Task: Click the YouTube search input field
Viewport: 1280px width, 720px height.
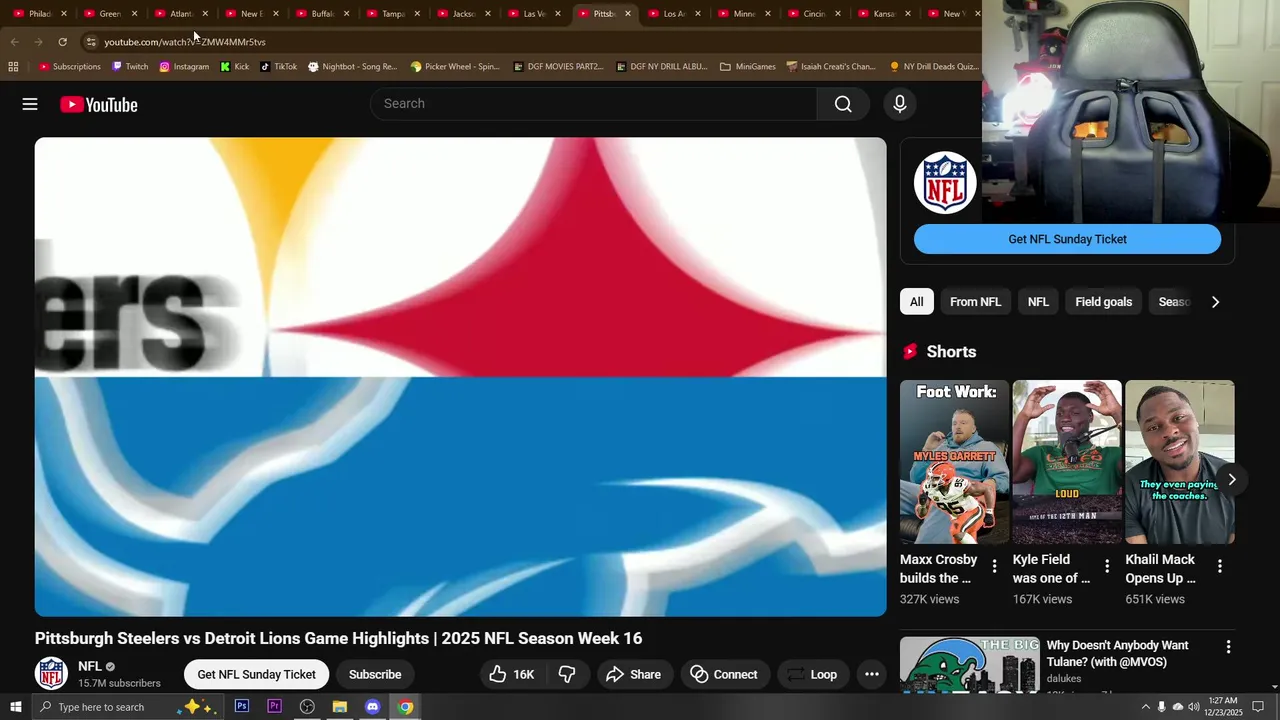Action: 594,104
